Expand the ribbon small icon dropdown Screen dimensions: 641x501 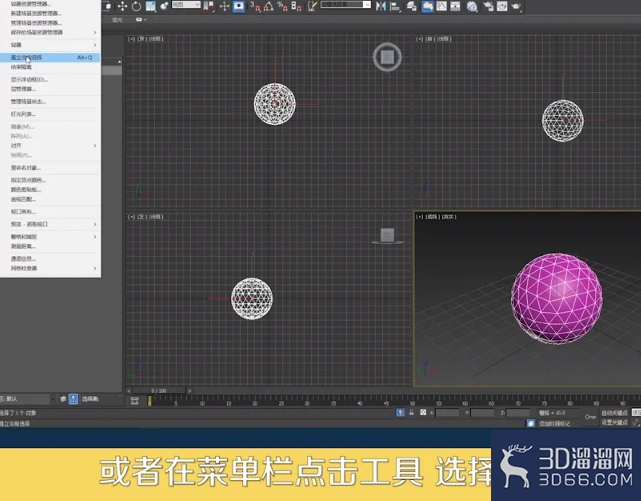(141, 19)
